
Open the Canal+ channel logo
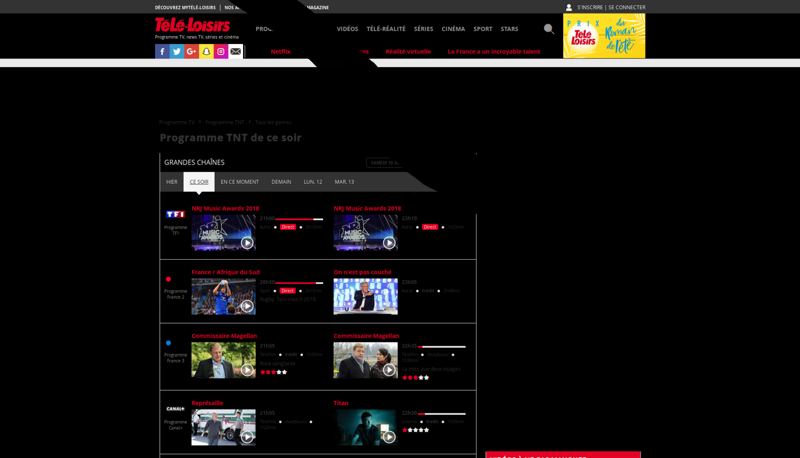(x=175, y=409)
